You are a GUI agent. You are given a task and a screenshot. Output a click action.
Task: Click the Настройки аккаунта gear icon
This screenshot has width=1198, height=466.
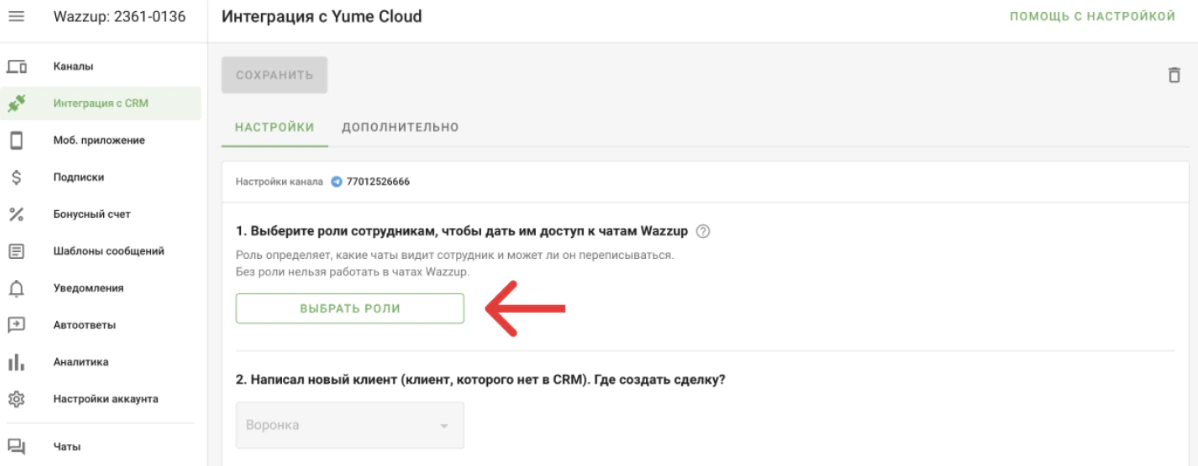(x=16, y=399)
